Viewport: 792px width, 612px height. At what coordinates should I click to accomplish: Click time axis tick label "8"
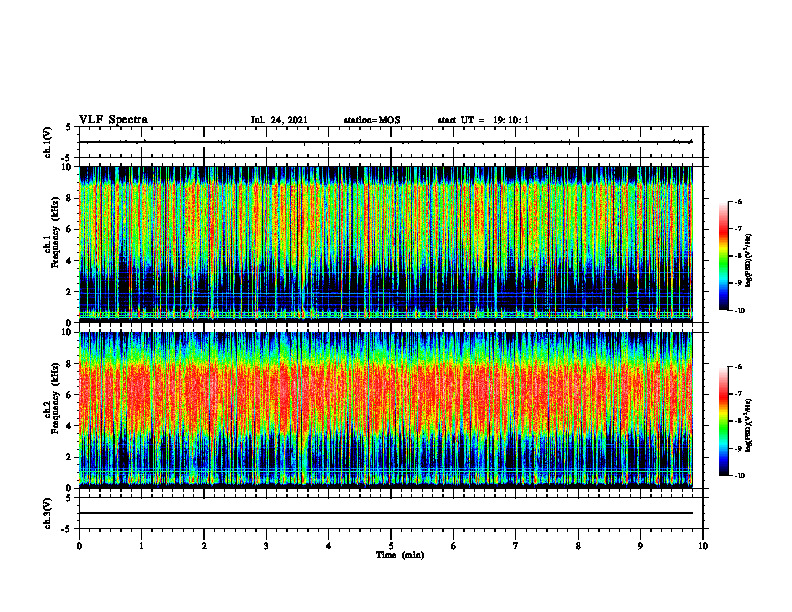578,546
